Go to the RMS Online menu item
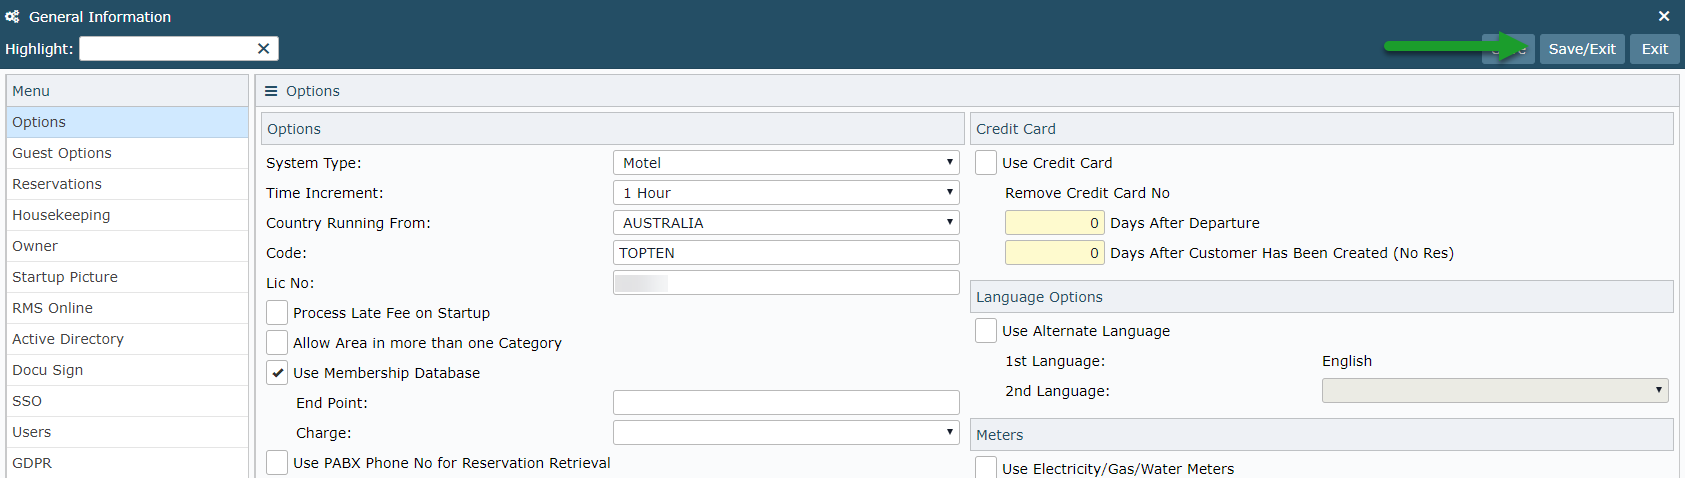This screenshot has height=478, width=1685. point(52,308)
